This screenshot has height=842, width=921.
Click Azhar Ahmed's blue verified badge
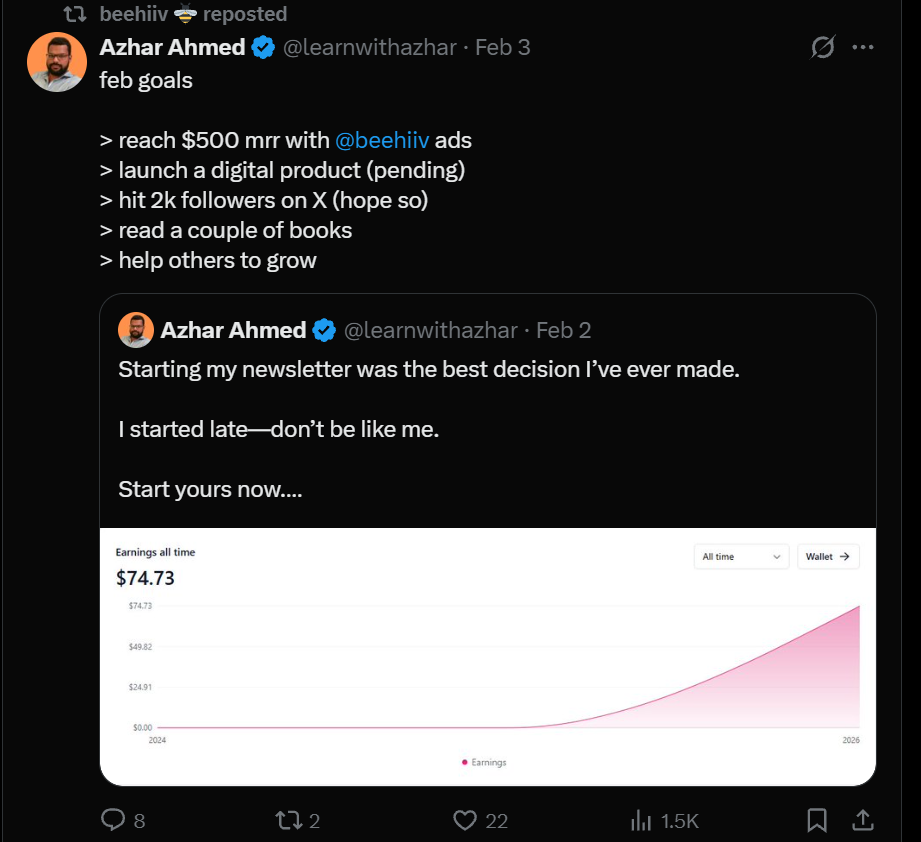point(262,46)
